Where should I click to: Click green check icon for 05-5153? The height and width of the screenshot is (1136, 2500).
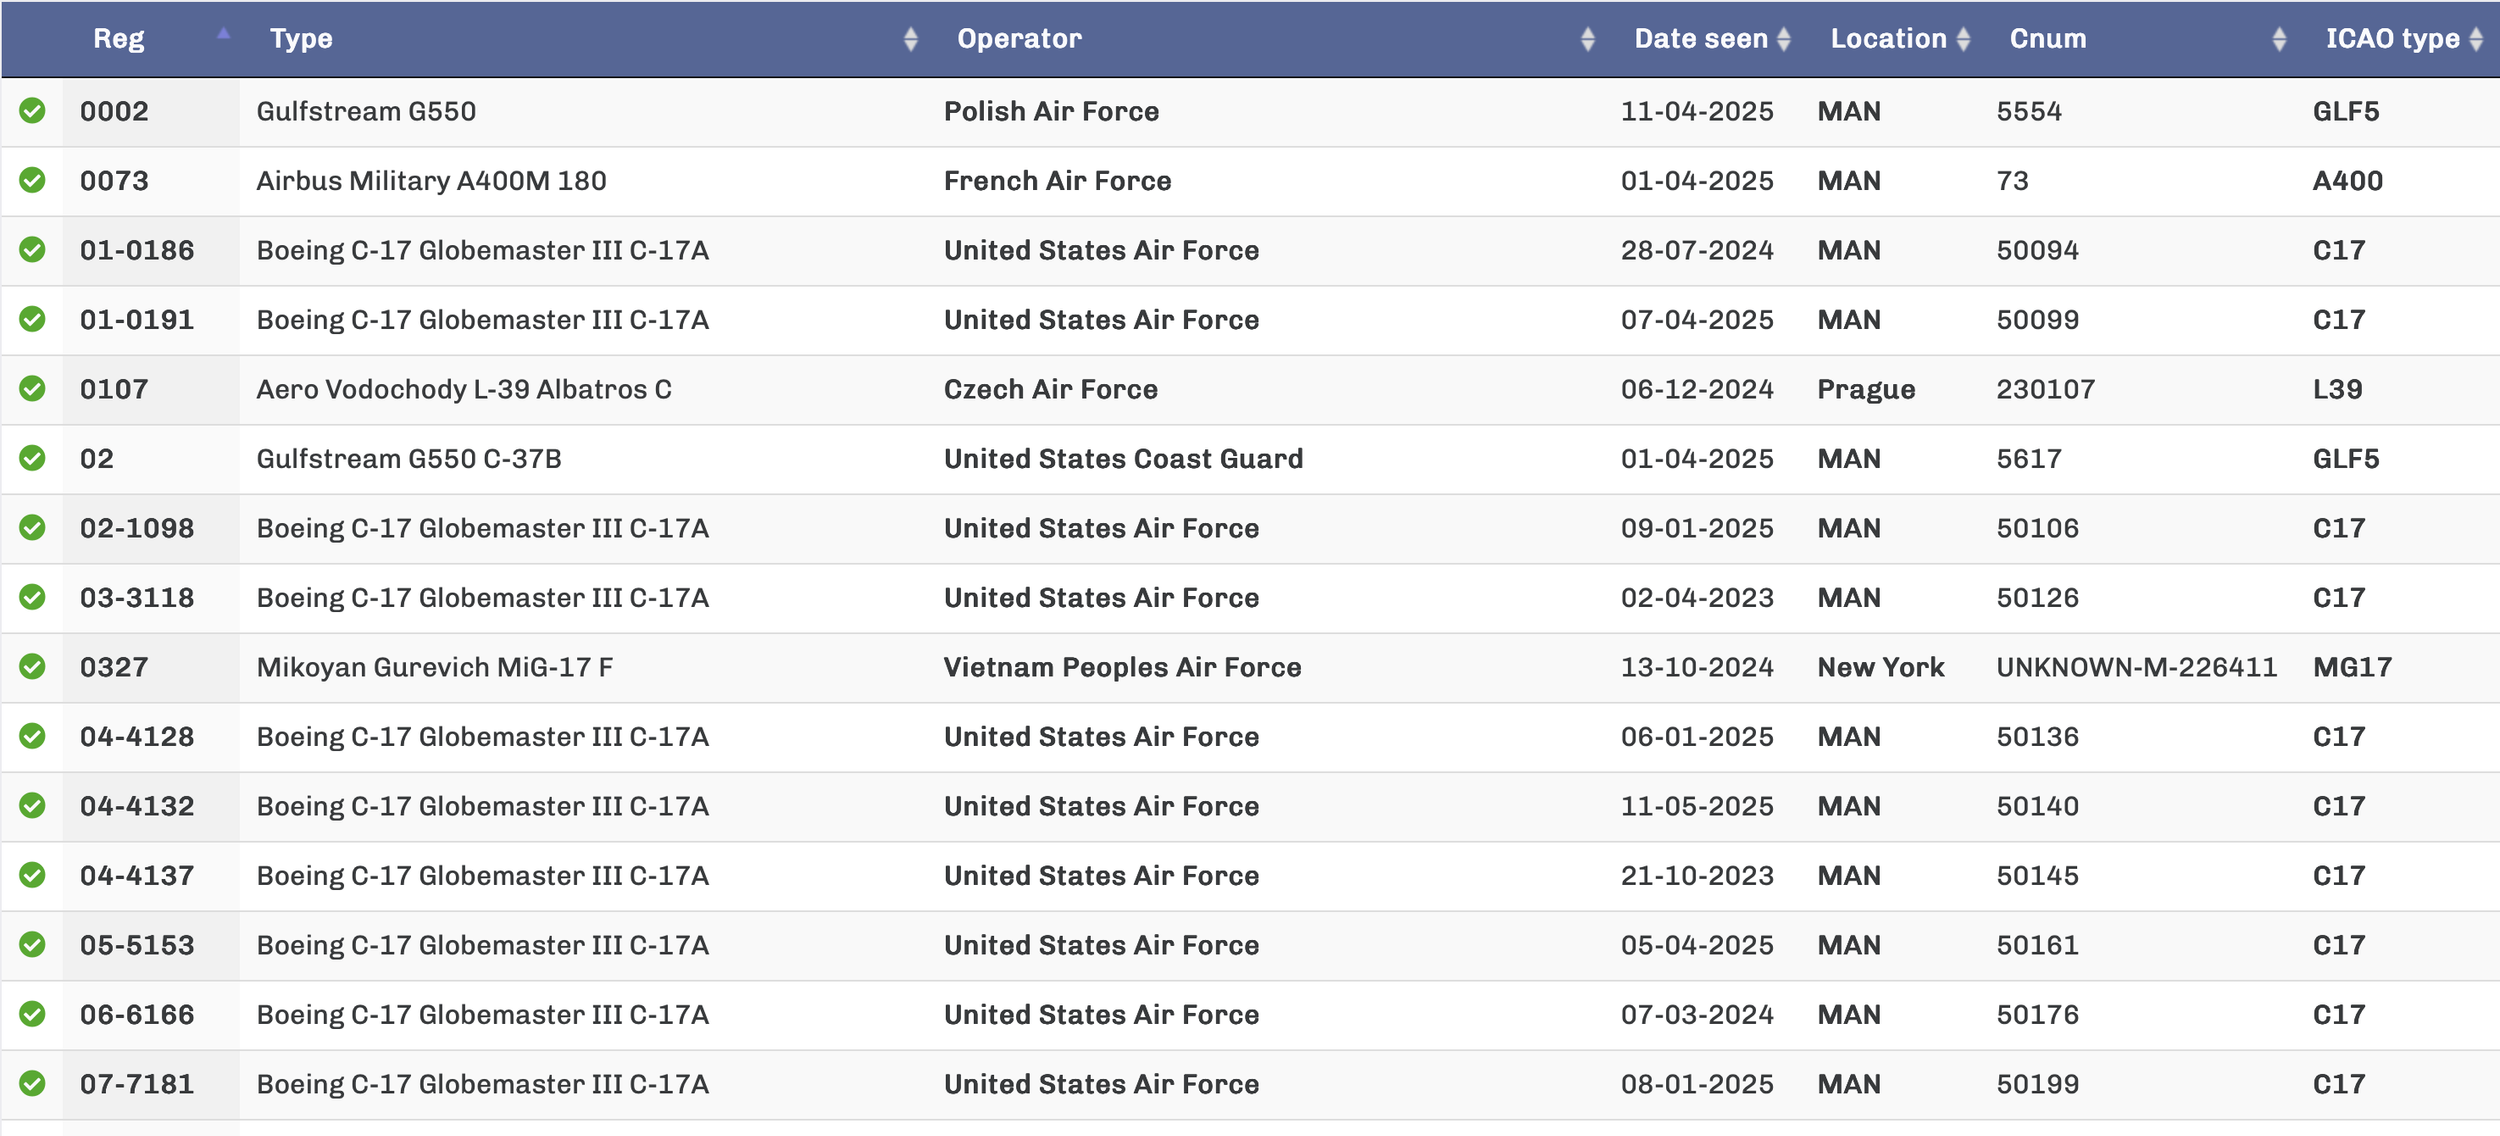click(x=32, y=945)
